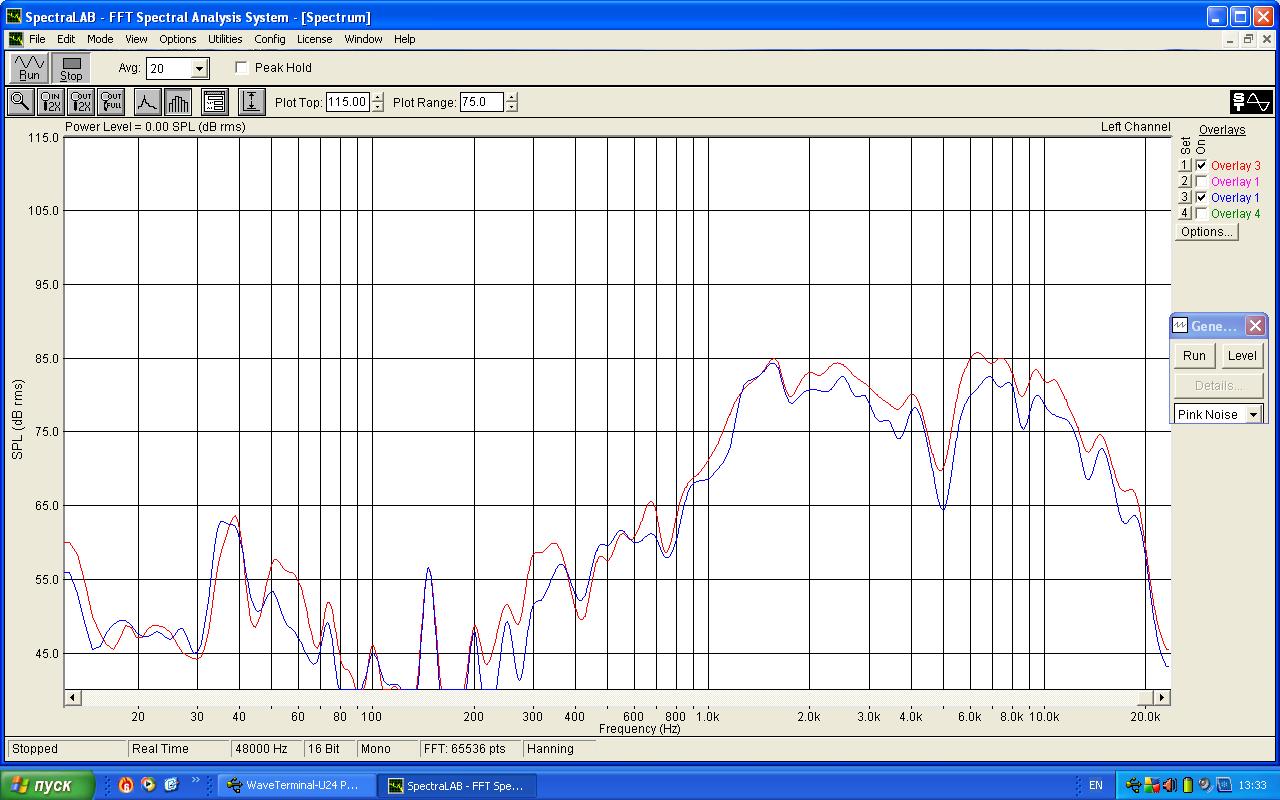Open the Mode menu
The width and height of the screenshot is (1280, 800).
(100, 39)
